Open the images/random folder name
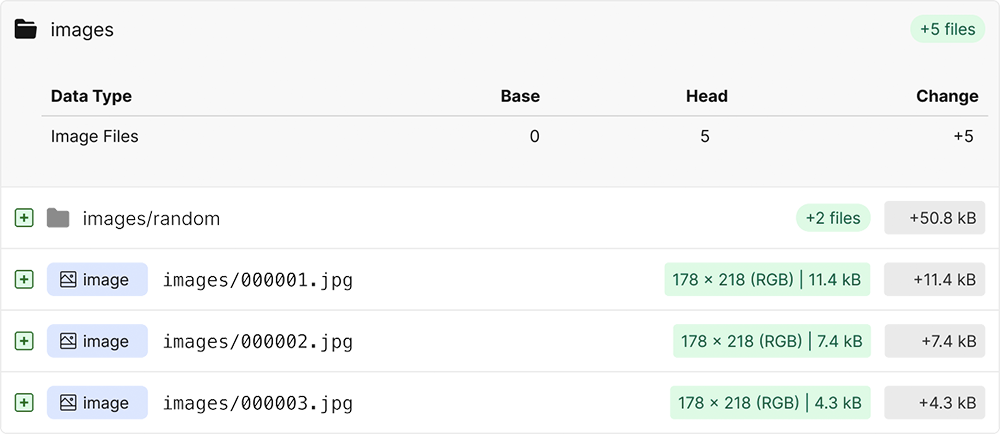This screenshot has width=1000, height=434. [151, 218]
